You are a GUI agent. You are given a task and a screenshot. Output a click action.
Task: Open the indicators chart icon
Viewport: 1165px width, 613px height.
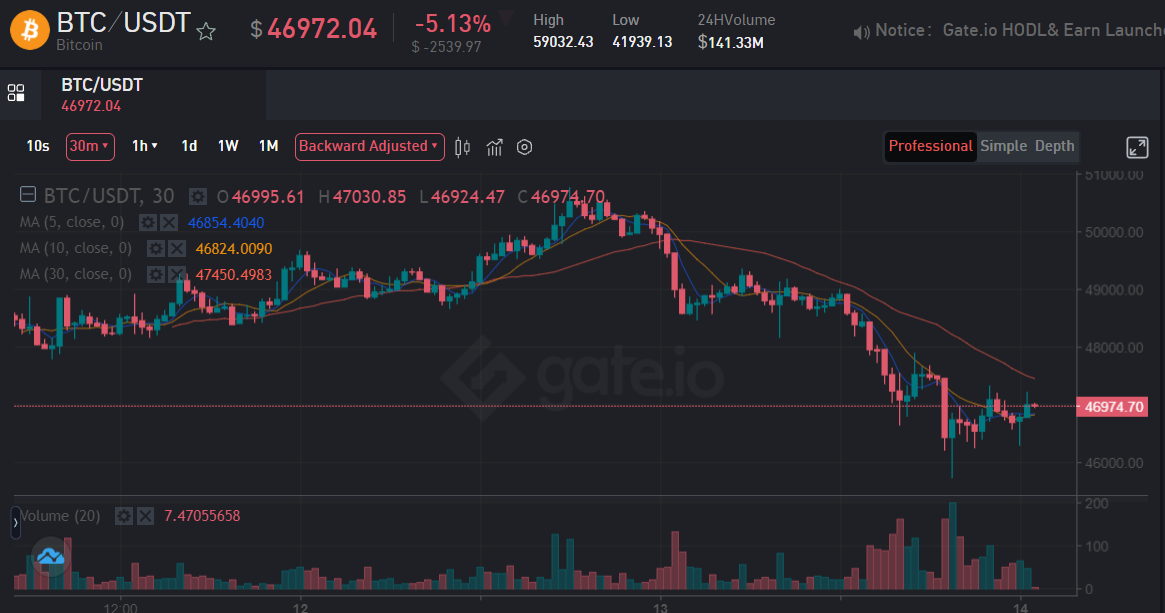click(494, 147)
